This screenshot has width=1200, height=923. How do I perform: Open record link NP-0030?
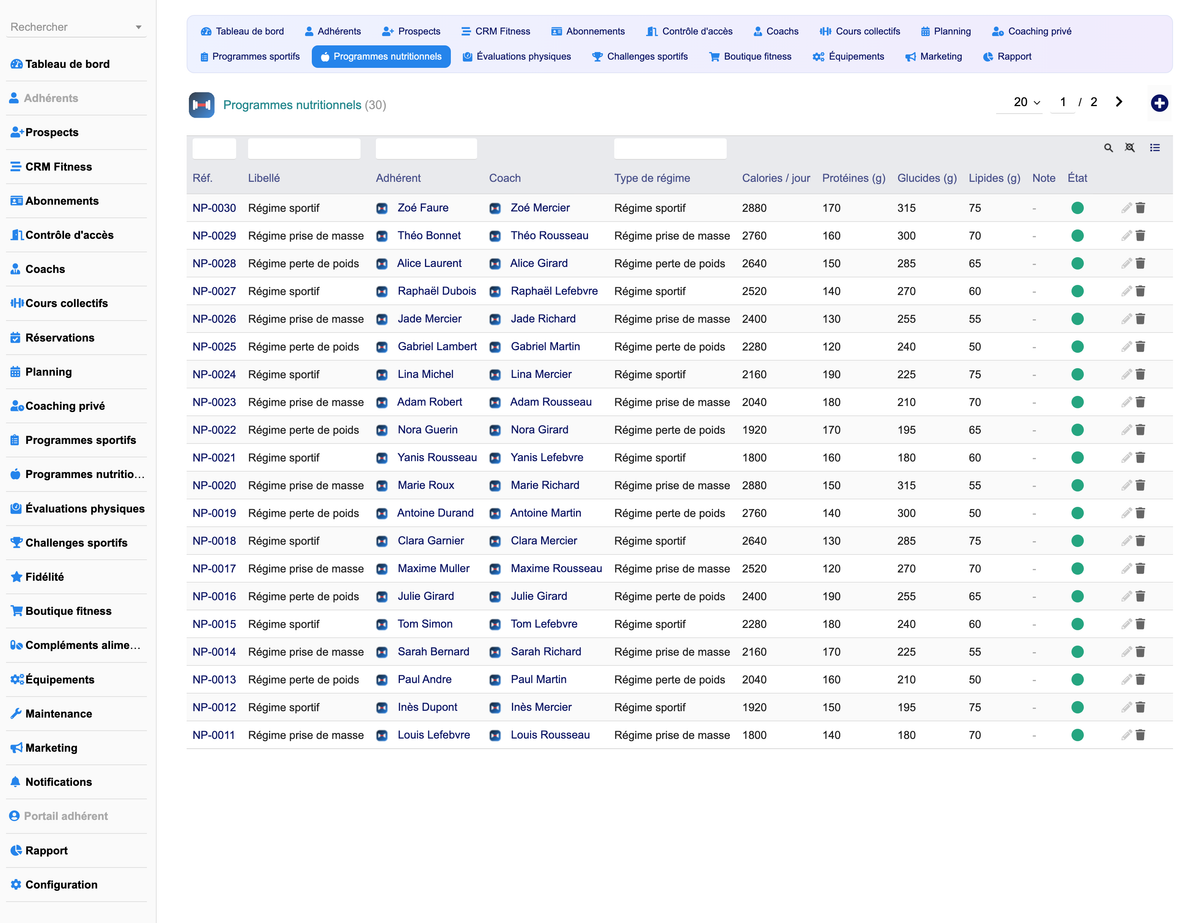click(214, 208)
